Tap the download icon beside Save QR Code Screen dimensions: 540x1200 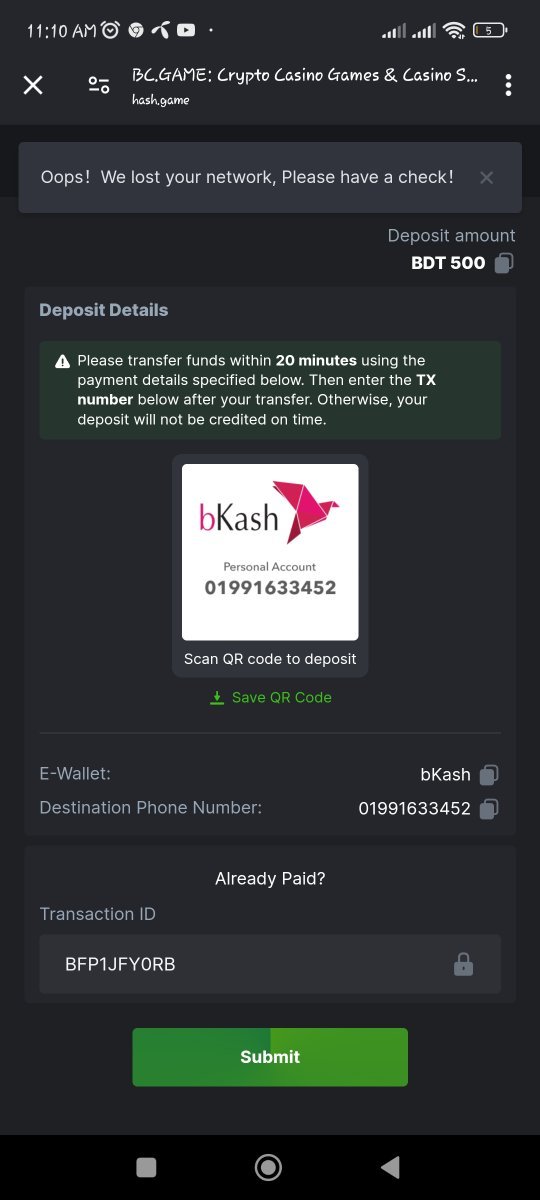pos(217,697)
